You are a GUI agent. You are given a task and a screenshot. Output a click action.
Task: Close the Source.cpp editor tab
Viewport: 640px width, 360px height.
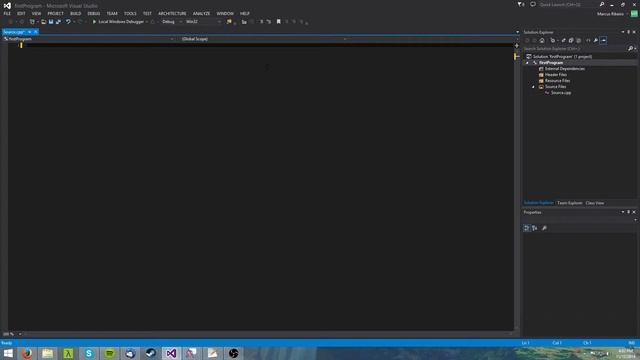(x=36, y=32)
